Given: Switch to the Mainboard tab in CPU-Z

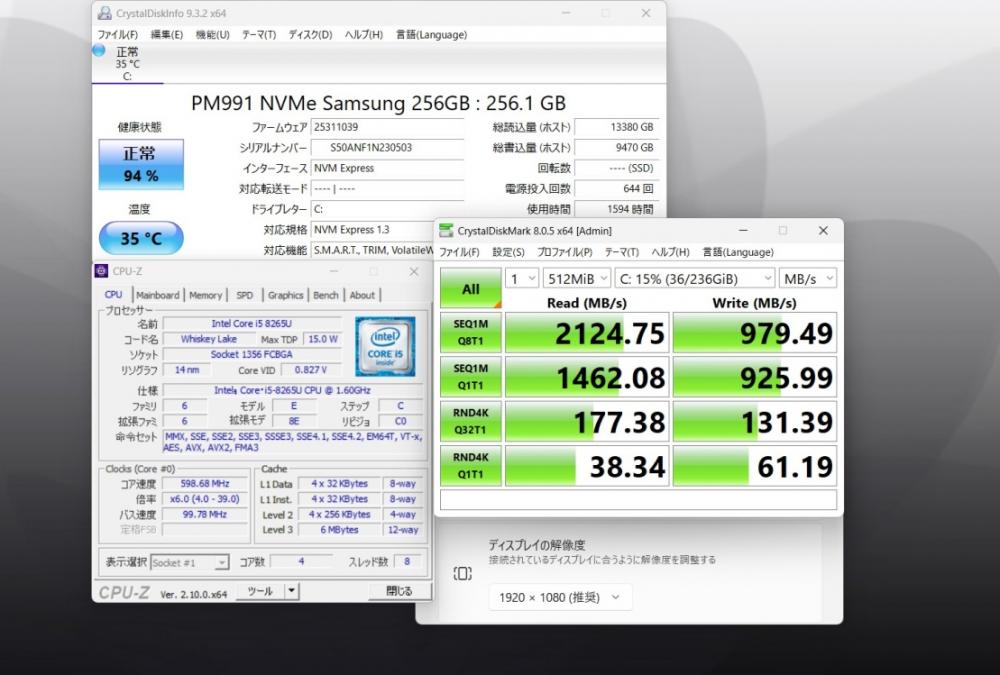Looking at the screenshot, I should click(158, 295).
